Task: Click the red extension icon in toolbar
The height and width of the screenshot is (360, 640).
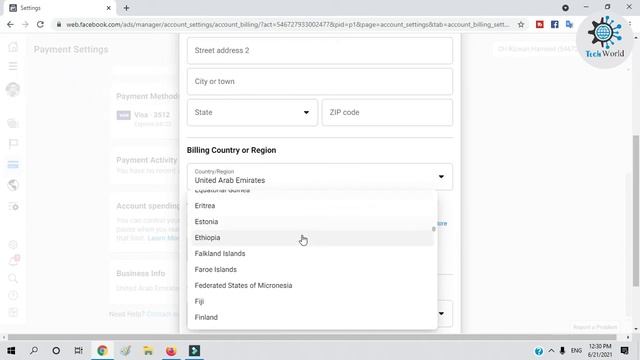Action: [x=540, y=24]
